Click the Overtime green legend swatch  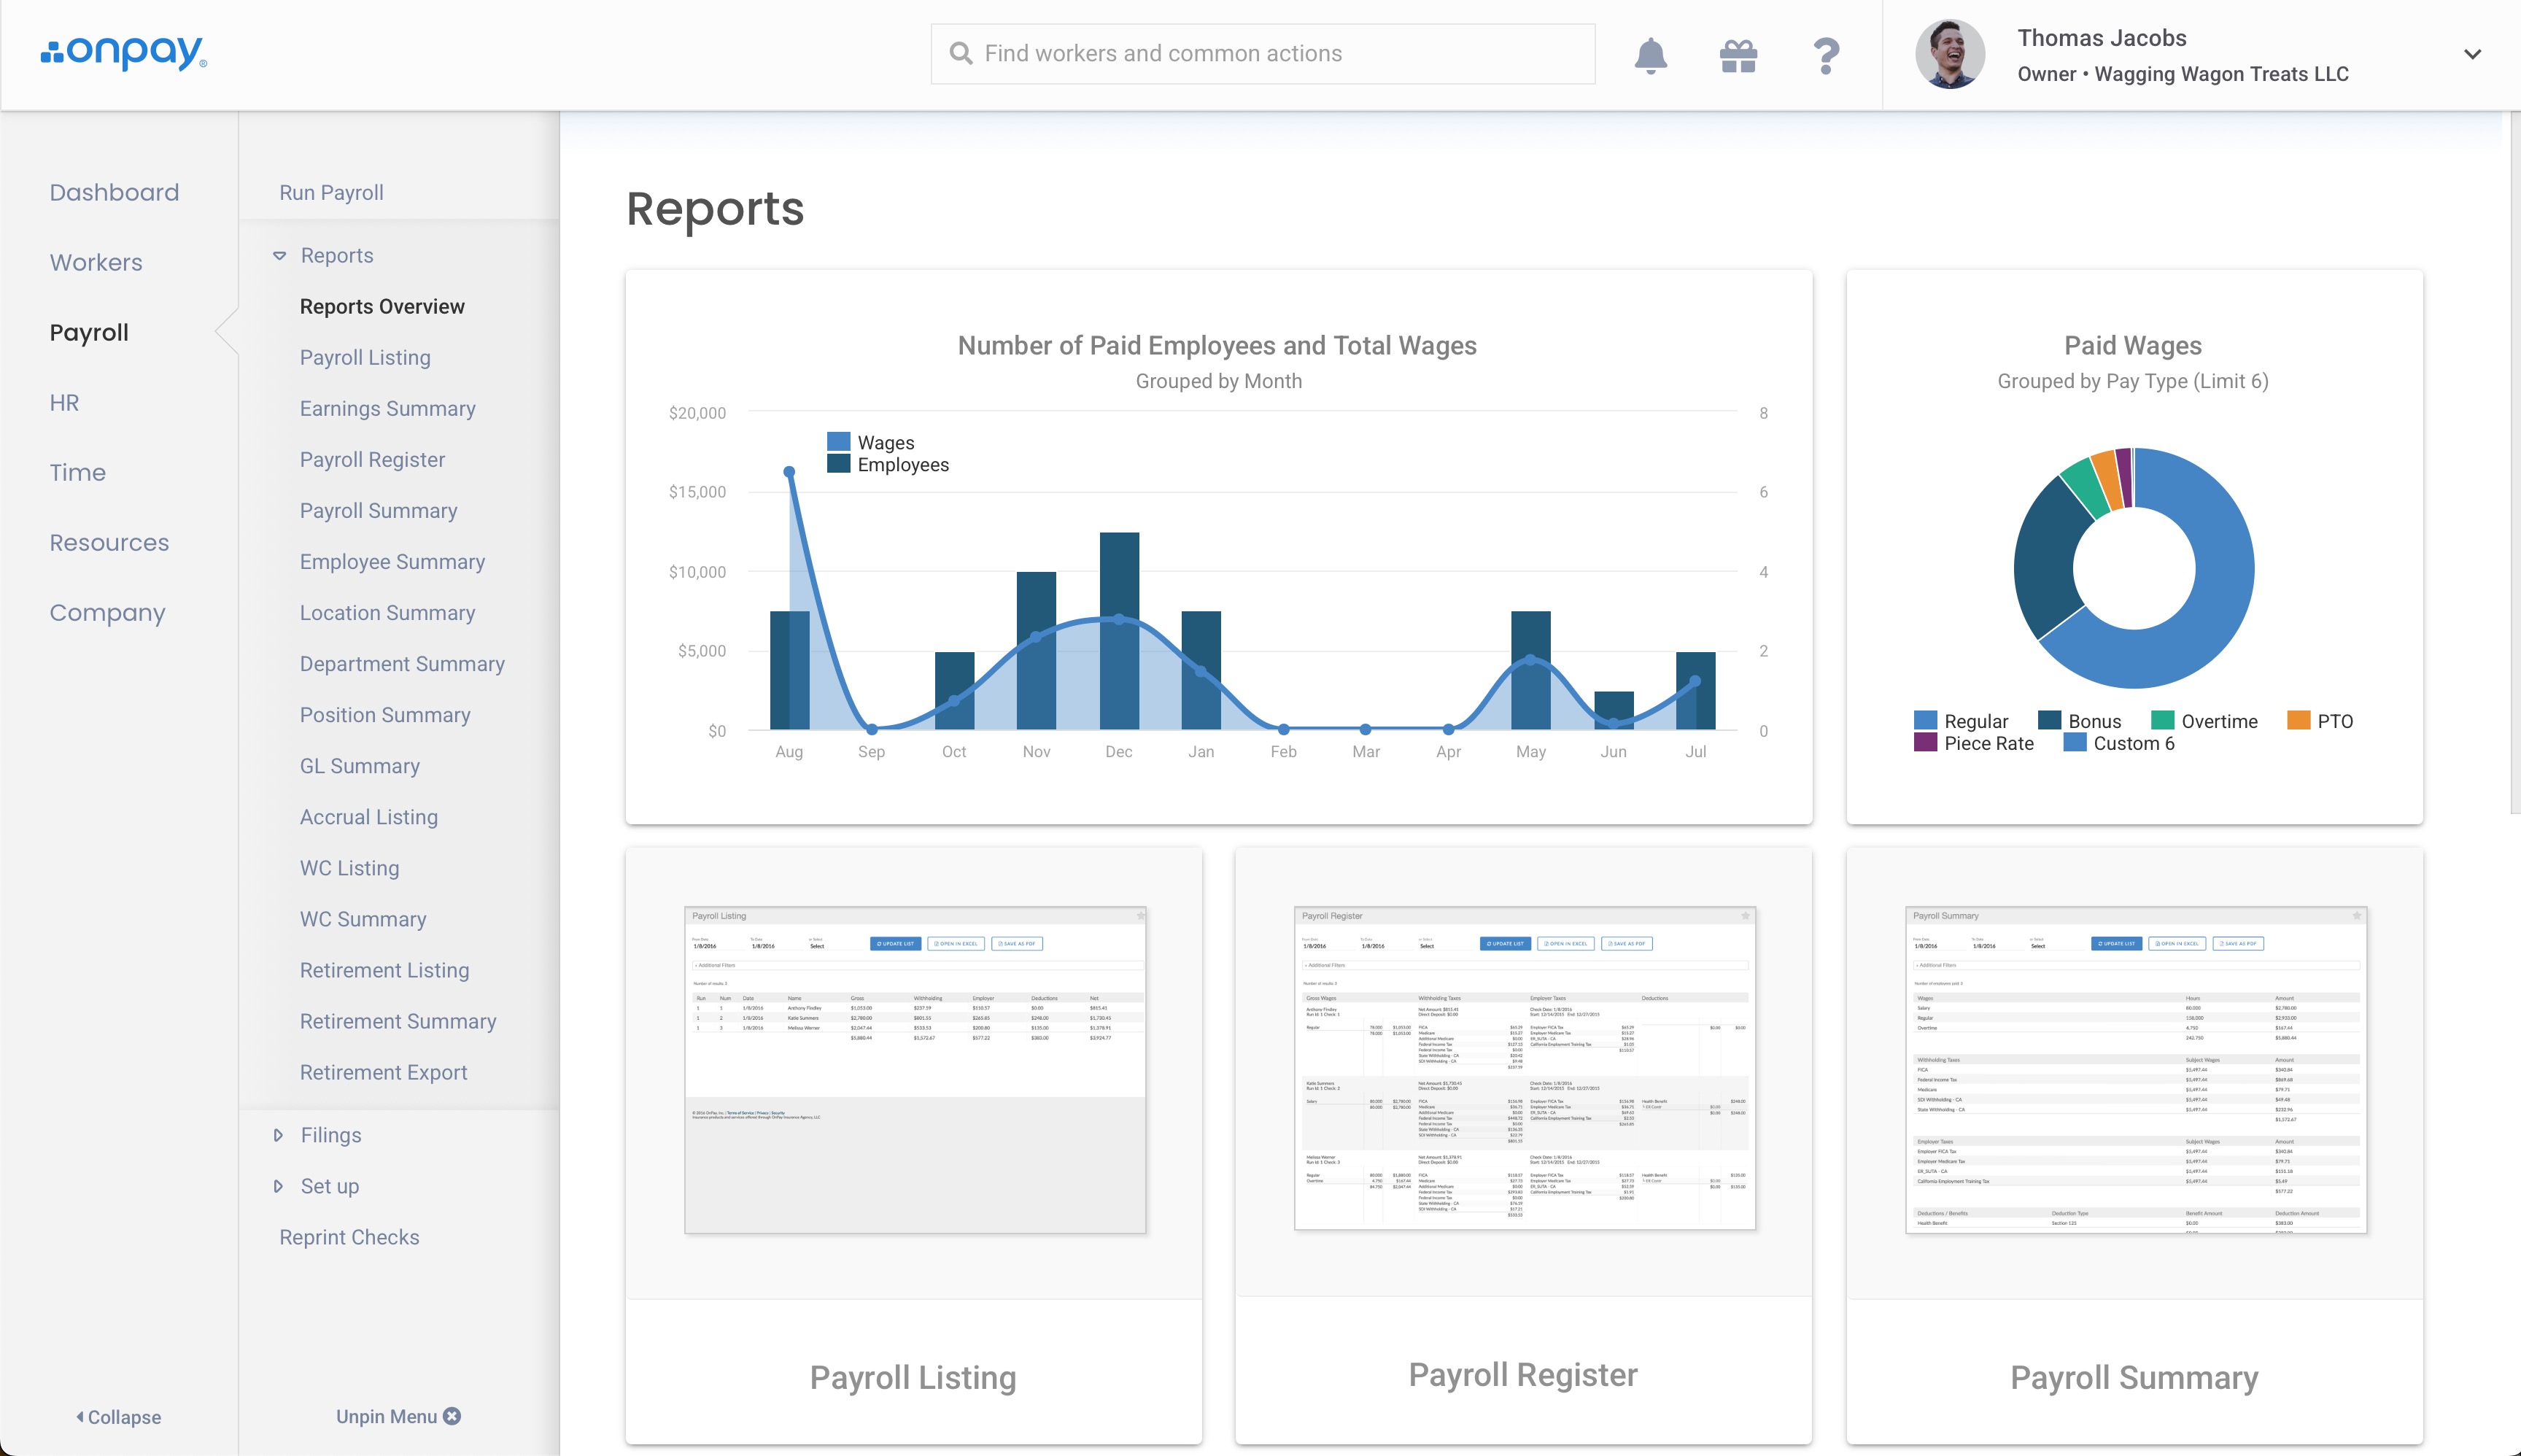[2162, 720]
